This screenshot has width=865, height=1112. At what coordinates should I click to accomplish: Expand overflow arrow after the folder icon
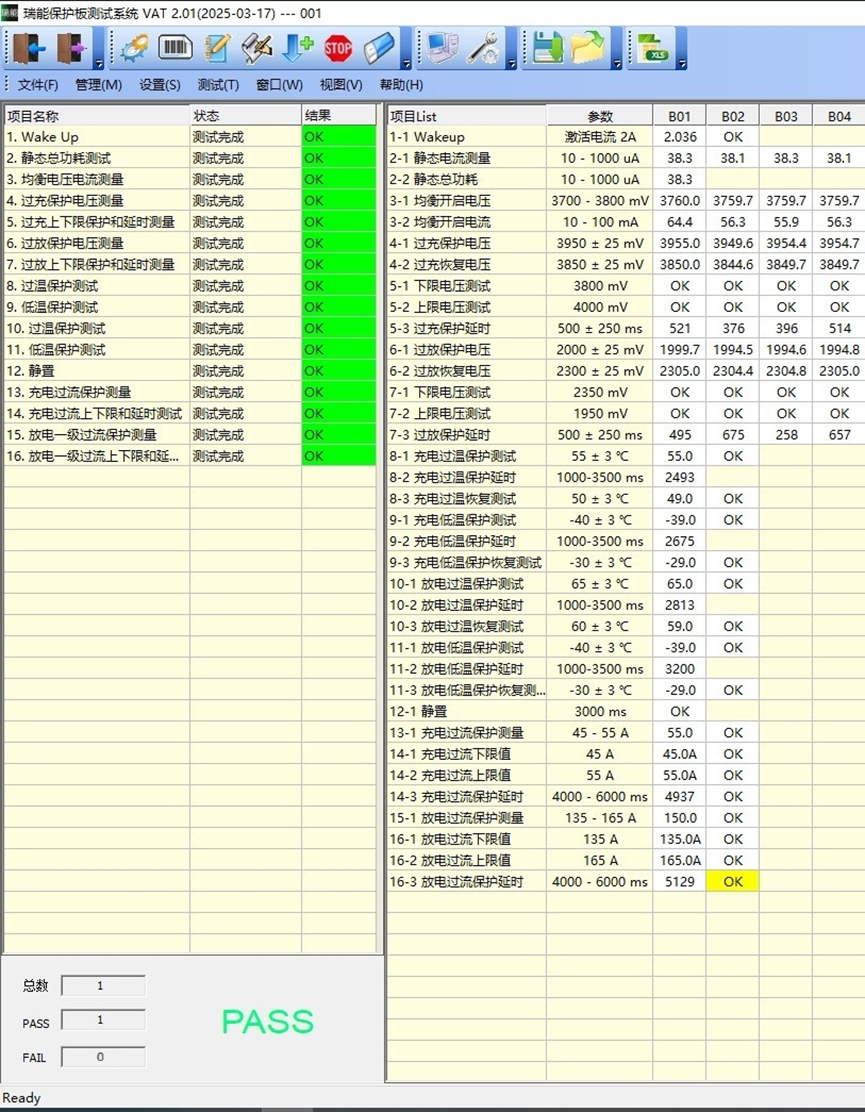coord(617,64)
